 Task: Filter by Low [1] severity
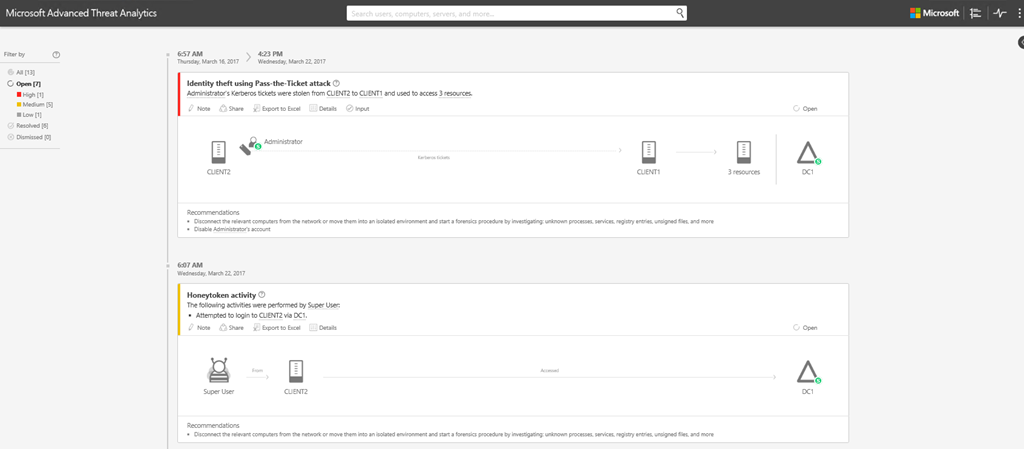(x=29, y=115)
